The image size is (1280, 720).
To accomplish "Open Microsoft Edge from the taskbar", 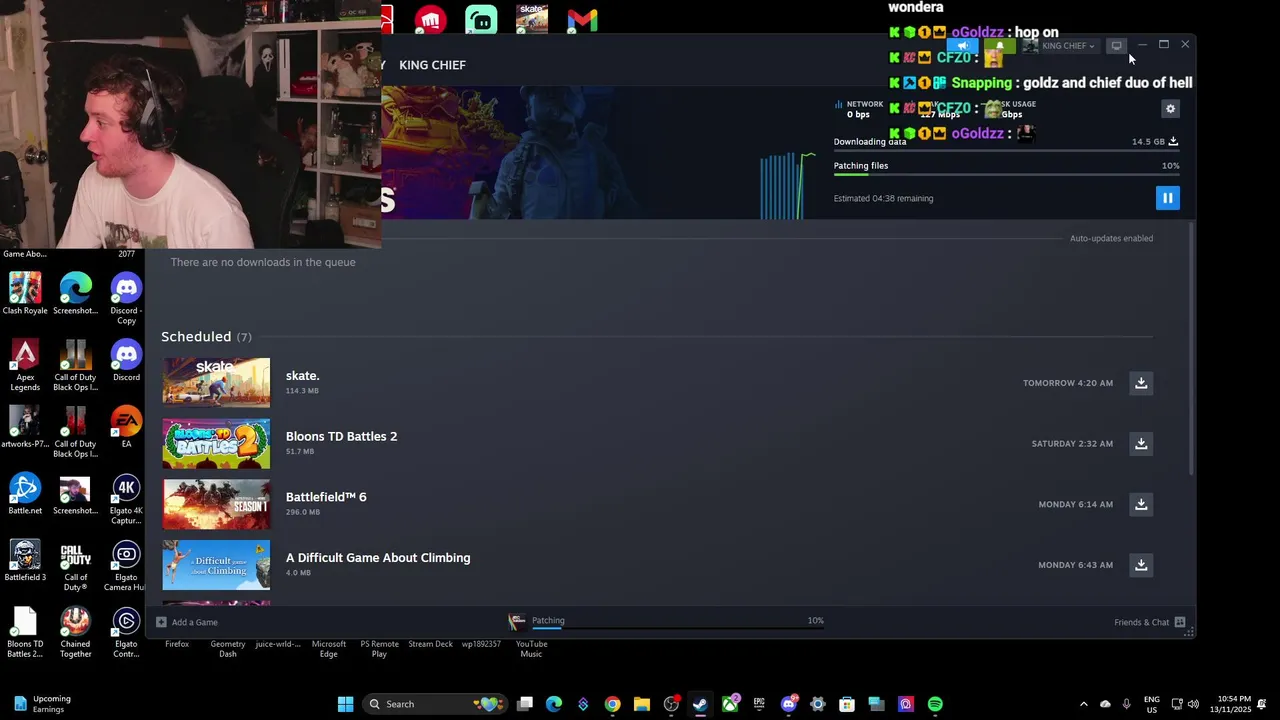I will tap(554, 704).
